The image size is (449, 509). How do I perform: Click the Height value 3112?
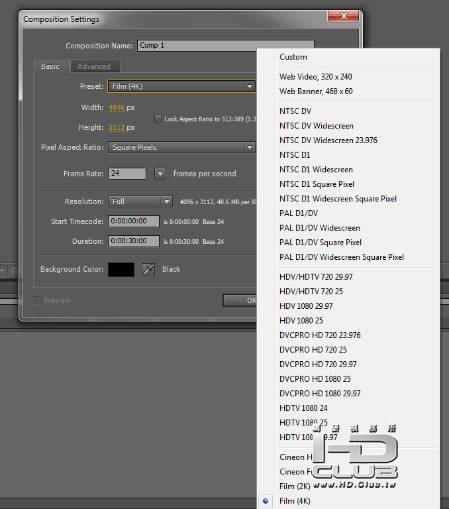116,128
